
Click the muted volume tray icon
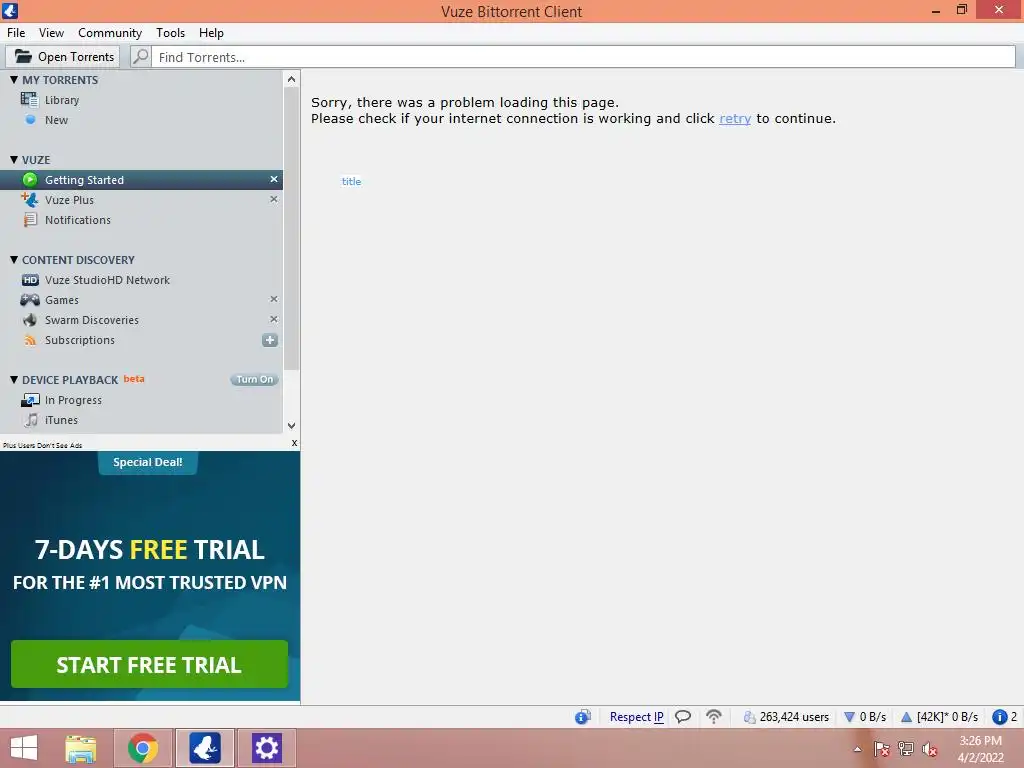929,749
